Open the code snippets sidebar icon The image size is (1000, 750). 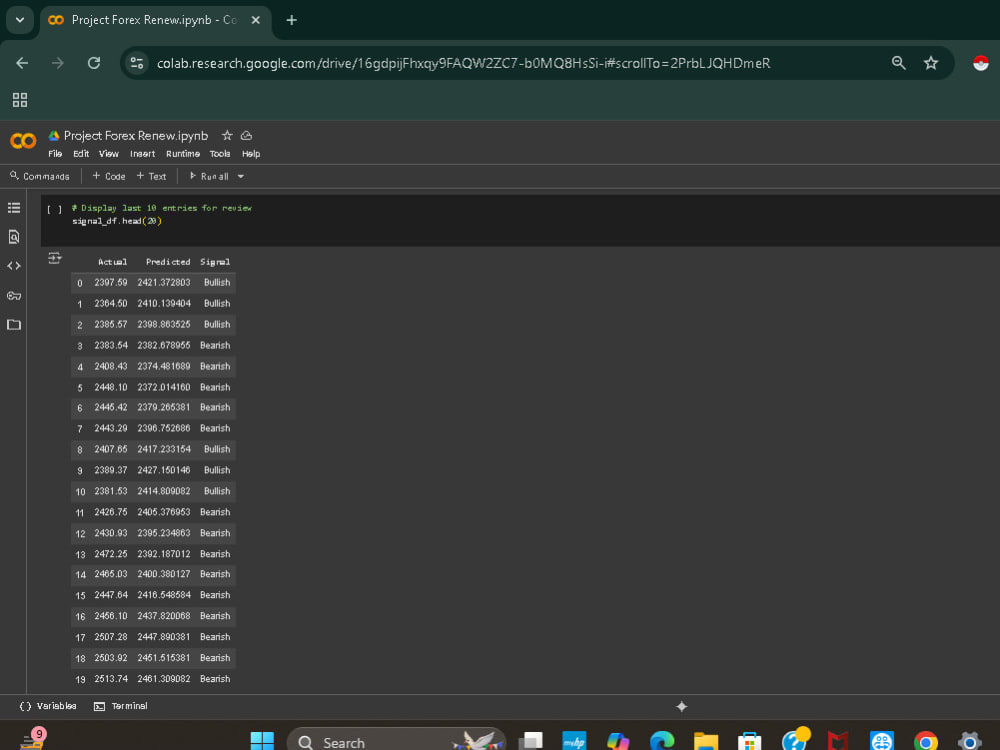click(x=14, y=266)
